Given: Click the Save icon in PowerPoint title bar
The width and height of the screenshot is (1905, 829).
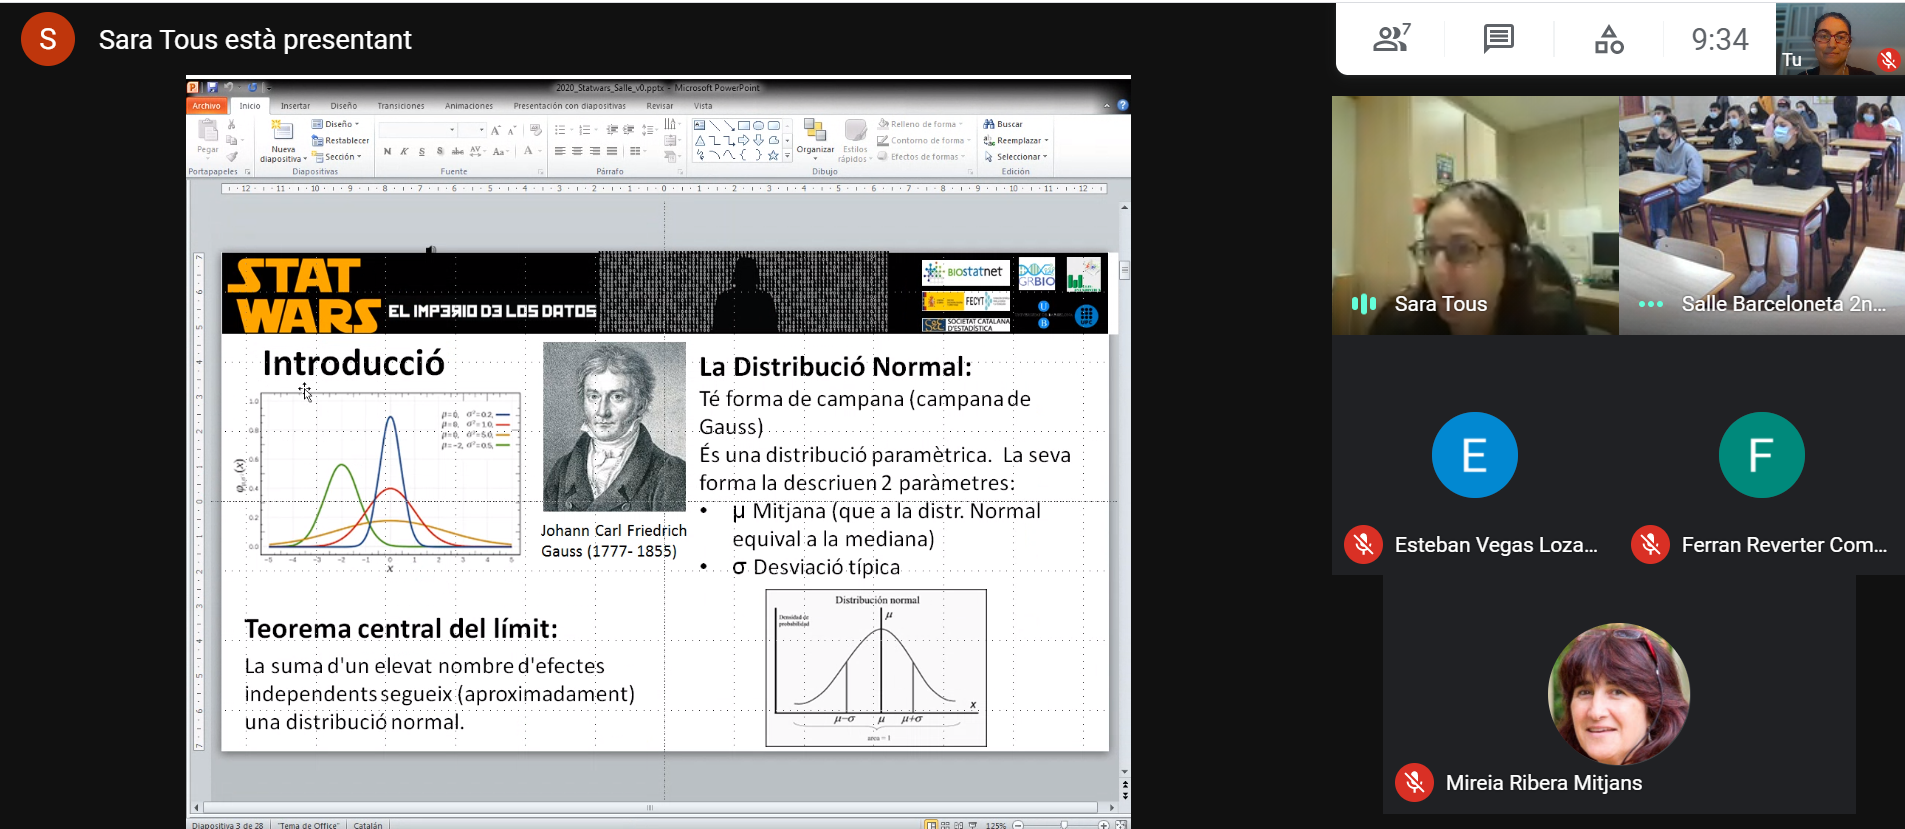Looking at the screenshot, I should (212, 87).
